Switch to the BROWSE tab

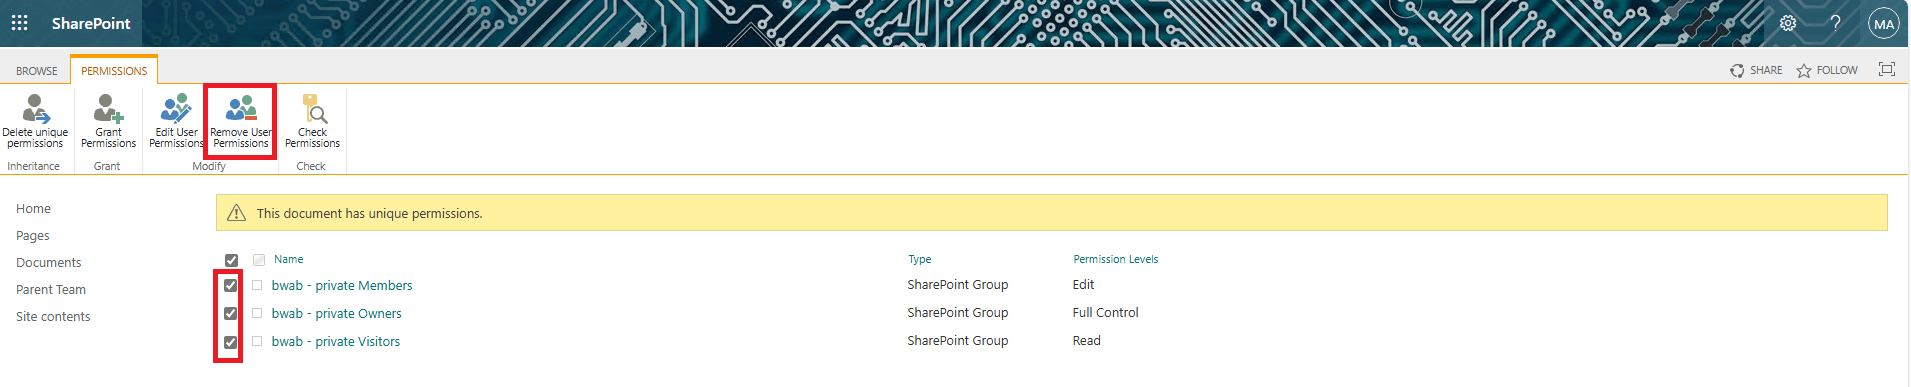[x=37, y=71]
